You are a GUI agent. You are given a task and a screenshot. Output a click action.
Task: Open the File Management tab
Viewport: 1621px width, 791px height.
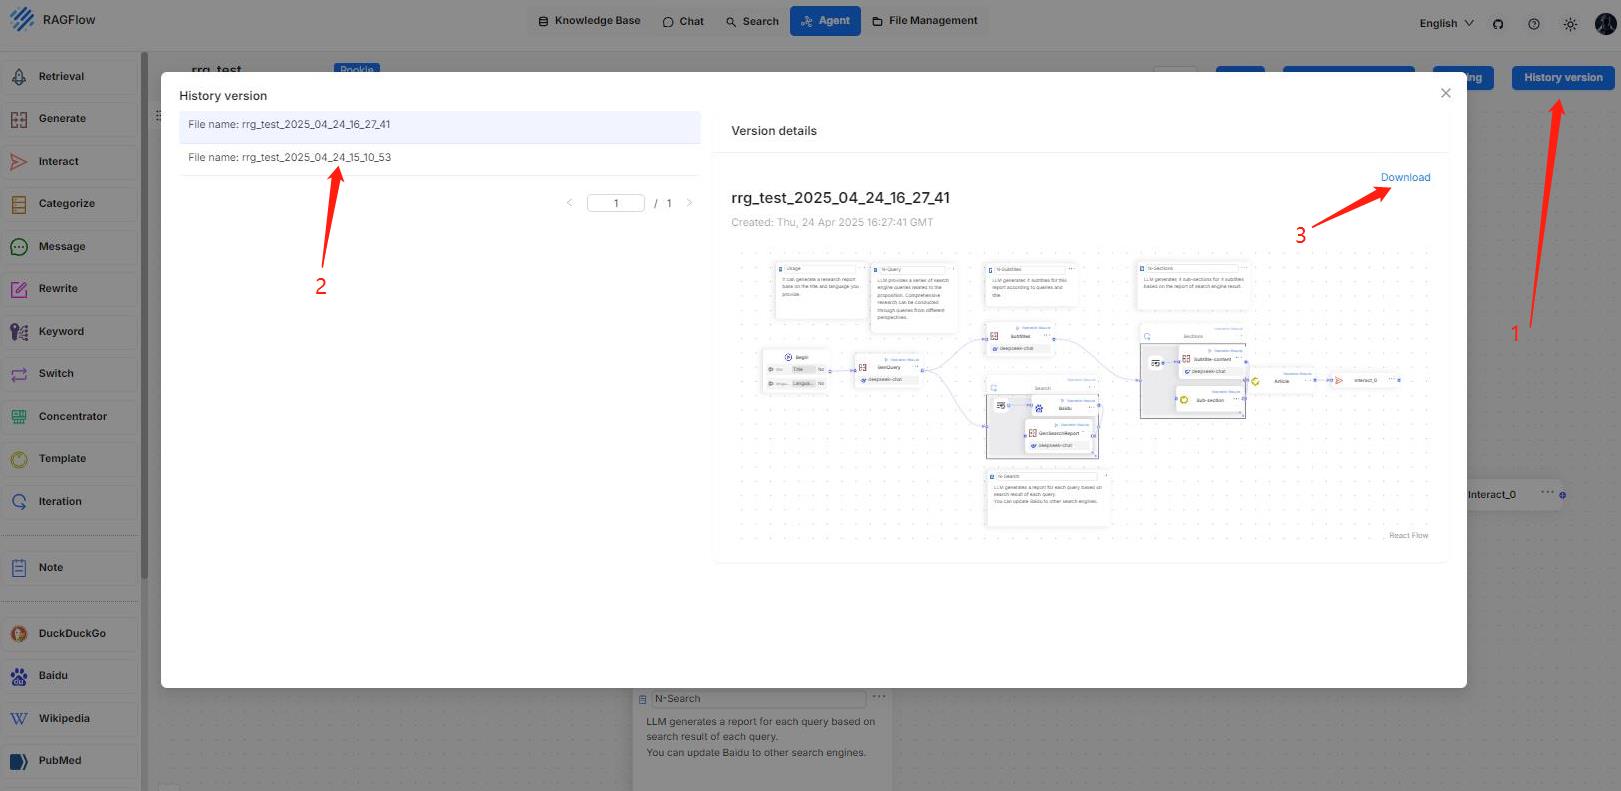[x=924, y=21]
